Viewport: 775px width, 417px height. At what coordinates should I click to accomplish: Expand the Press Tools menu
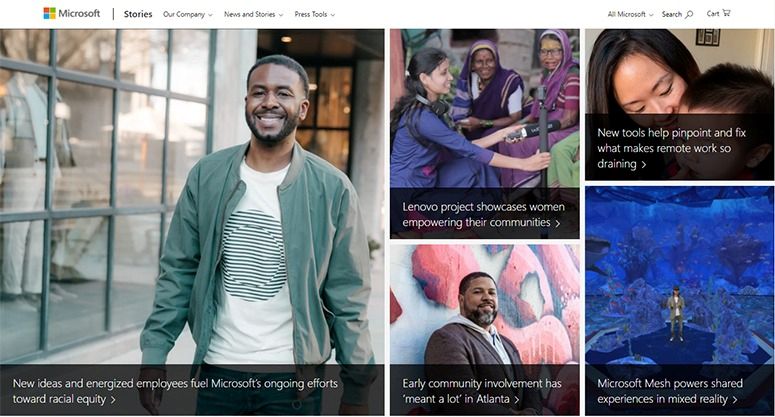pyautogui.click(x=314, y=14)
